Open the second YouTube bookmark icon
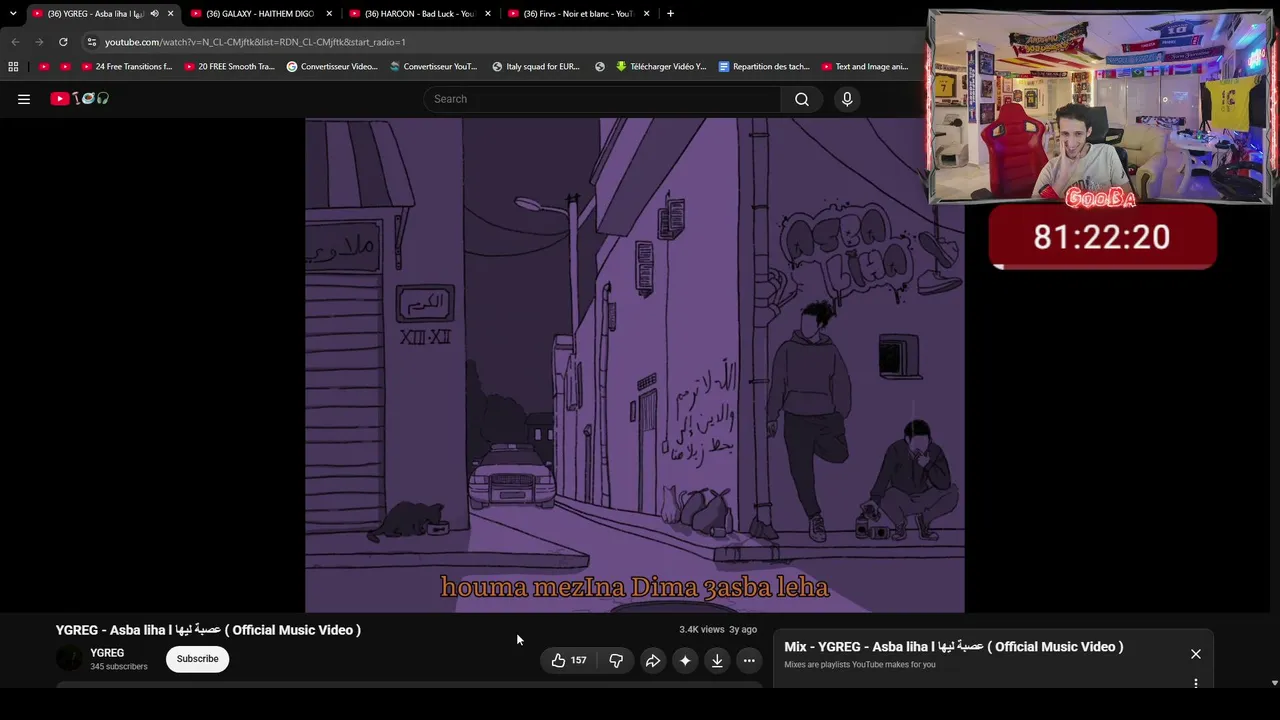The image size is (1280, 720). point(66,67)
